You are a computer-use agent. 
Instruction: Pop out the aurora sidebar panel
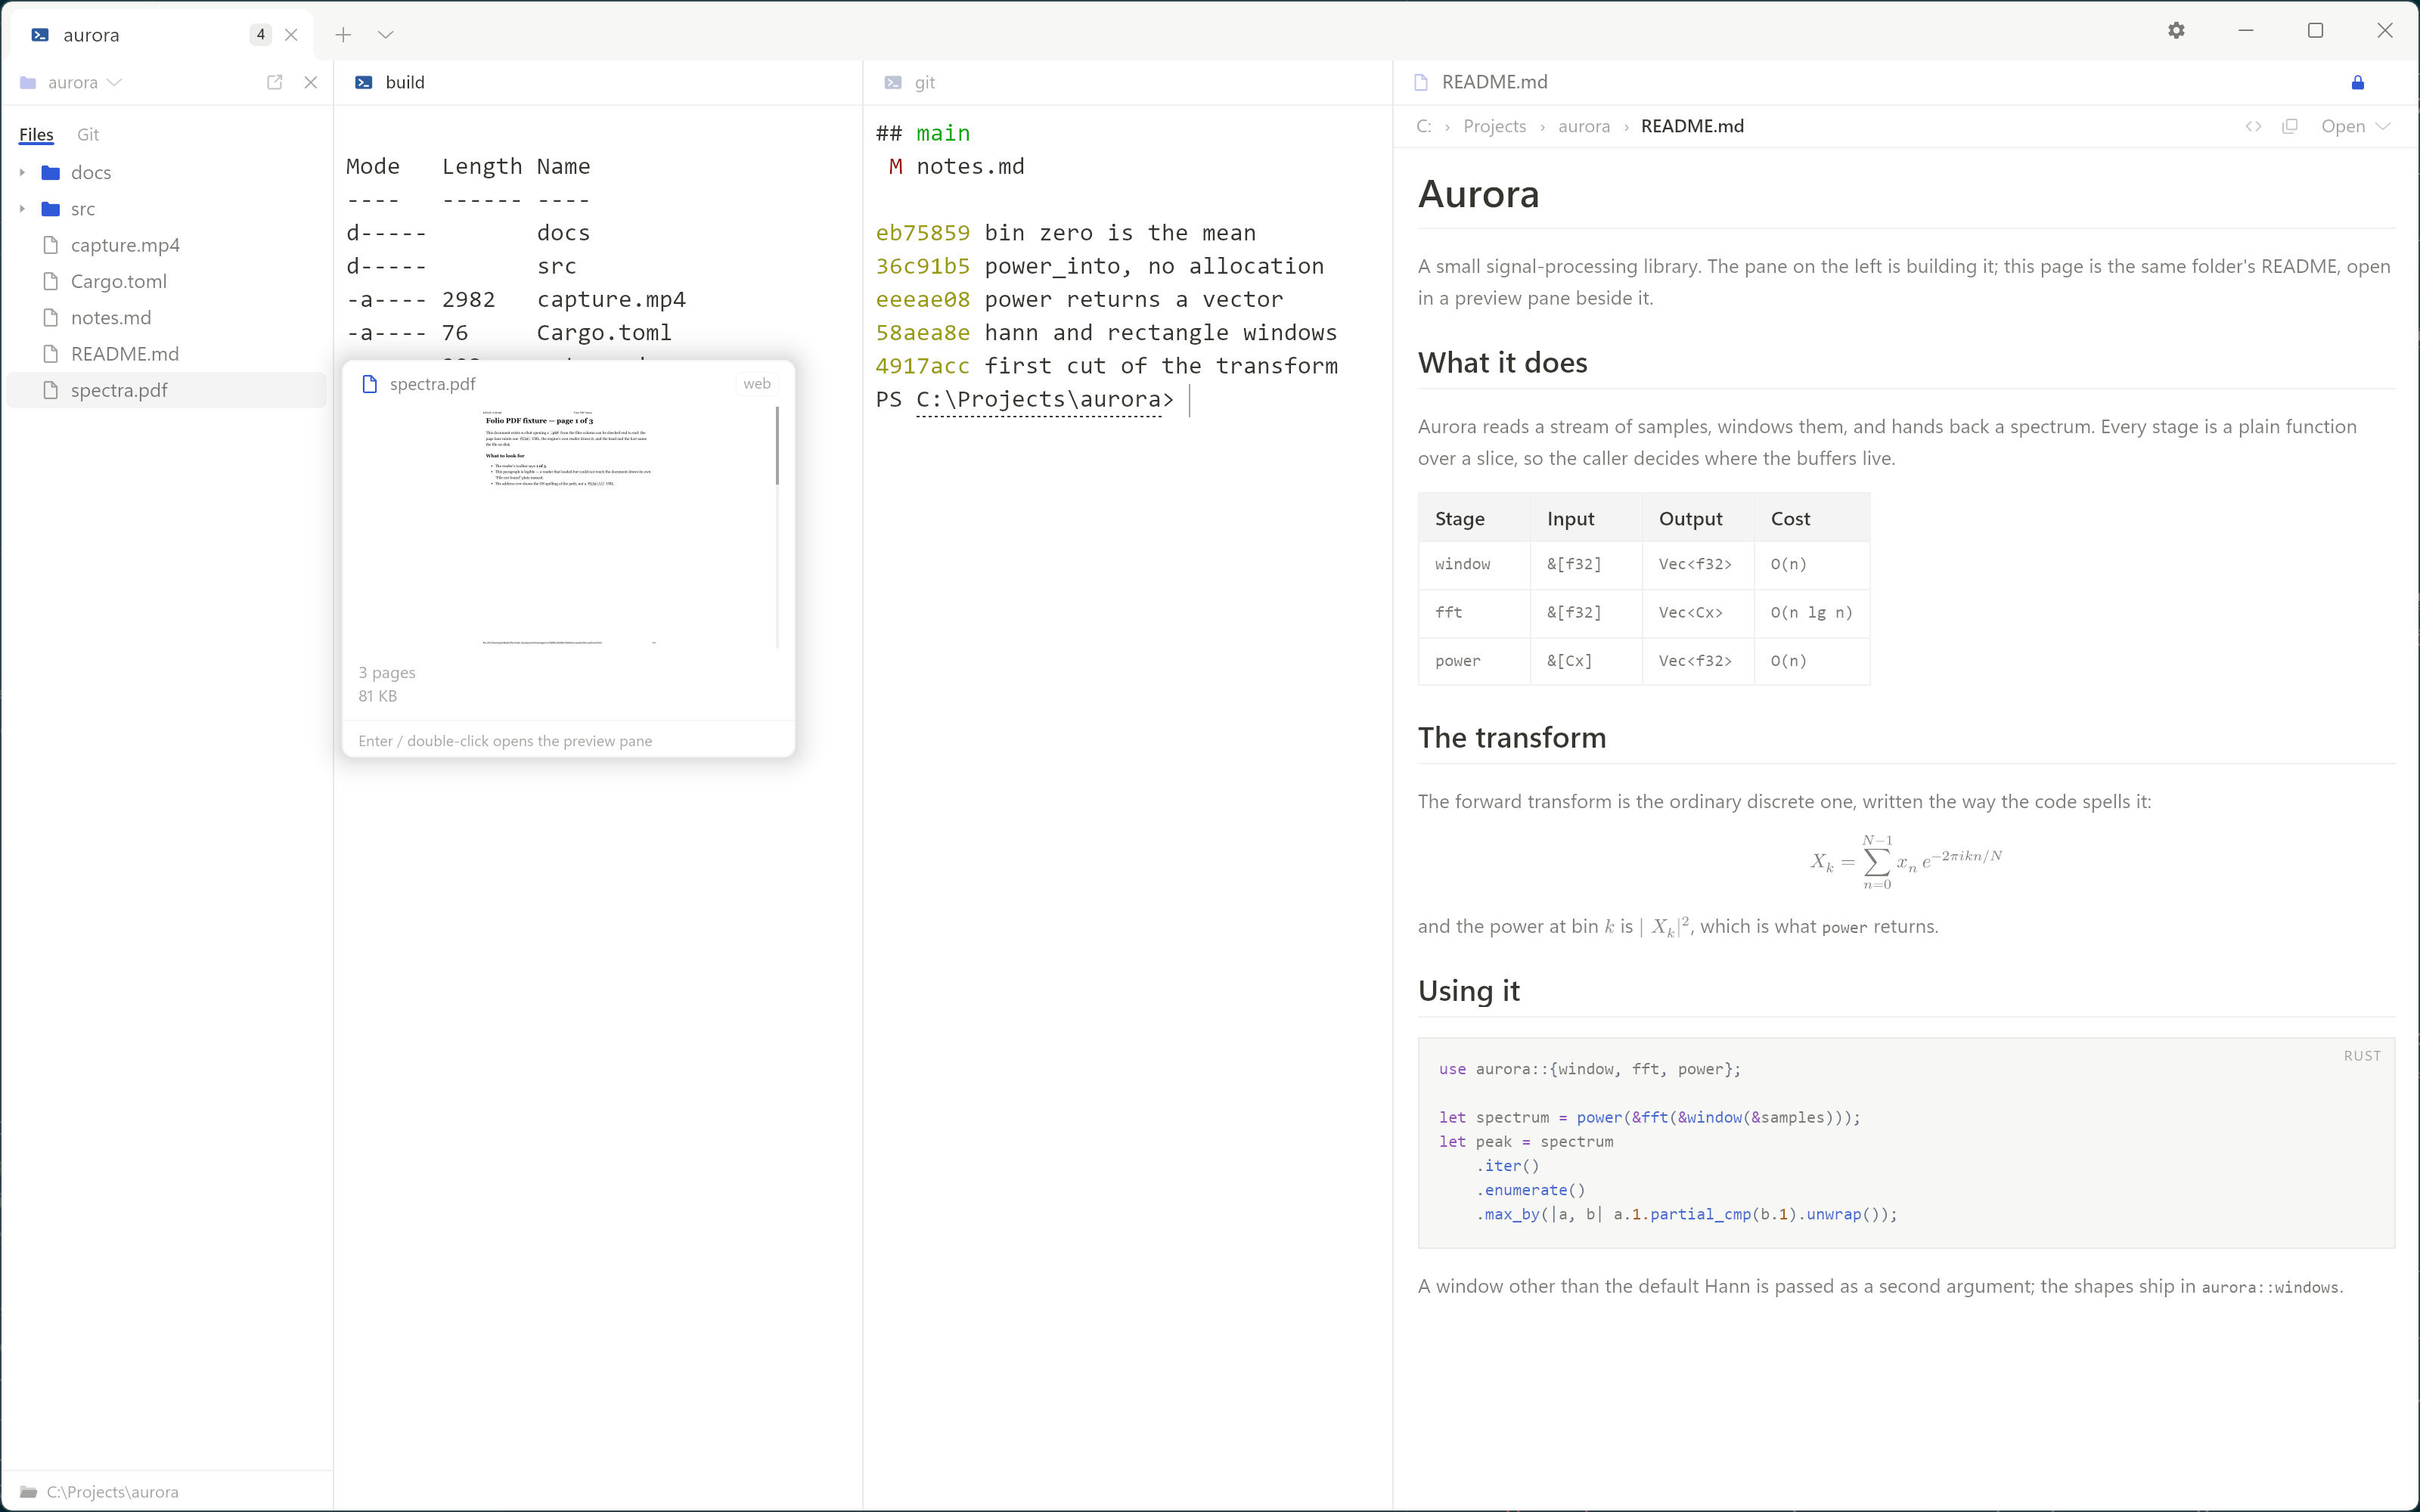[275, 82]
